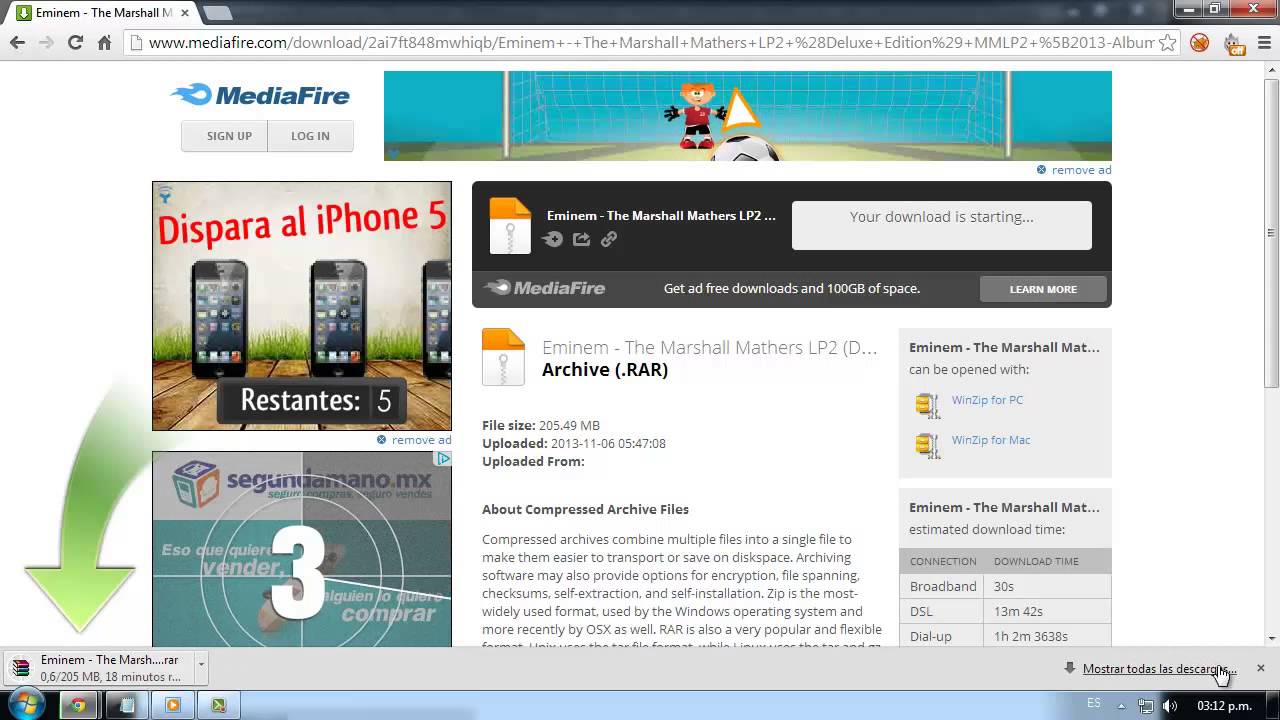Click the 'Your download is starting...' box
The height and width of the screenshot is (720, 1280).
pyautogui.click(x=942, y=225)
